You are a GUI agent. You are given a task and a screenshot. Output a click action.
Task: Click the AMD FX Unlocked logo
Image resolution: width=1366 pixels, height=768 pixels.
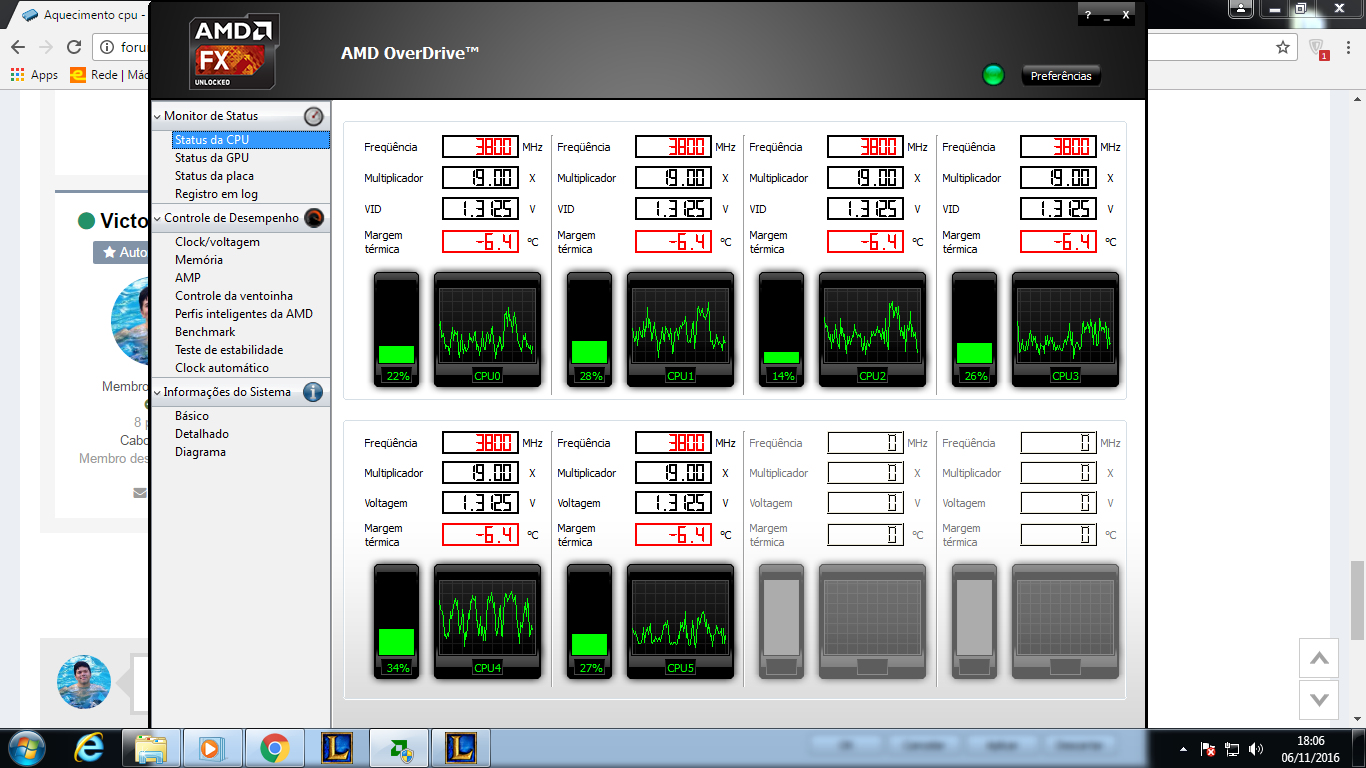234,52
